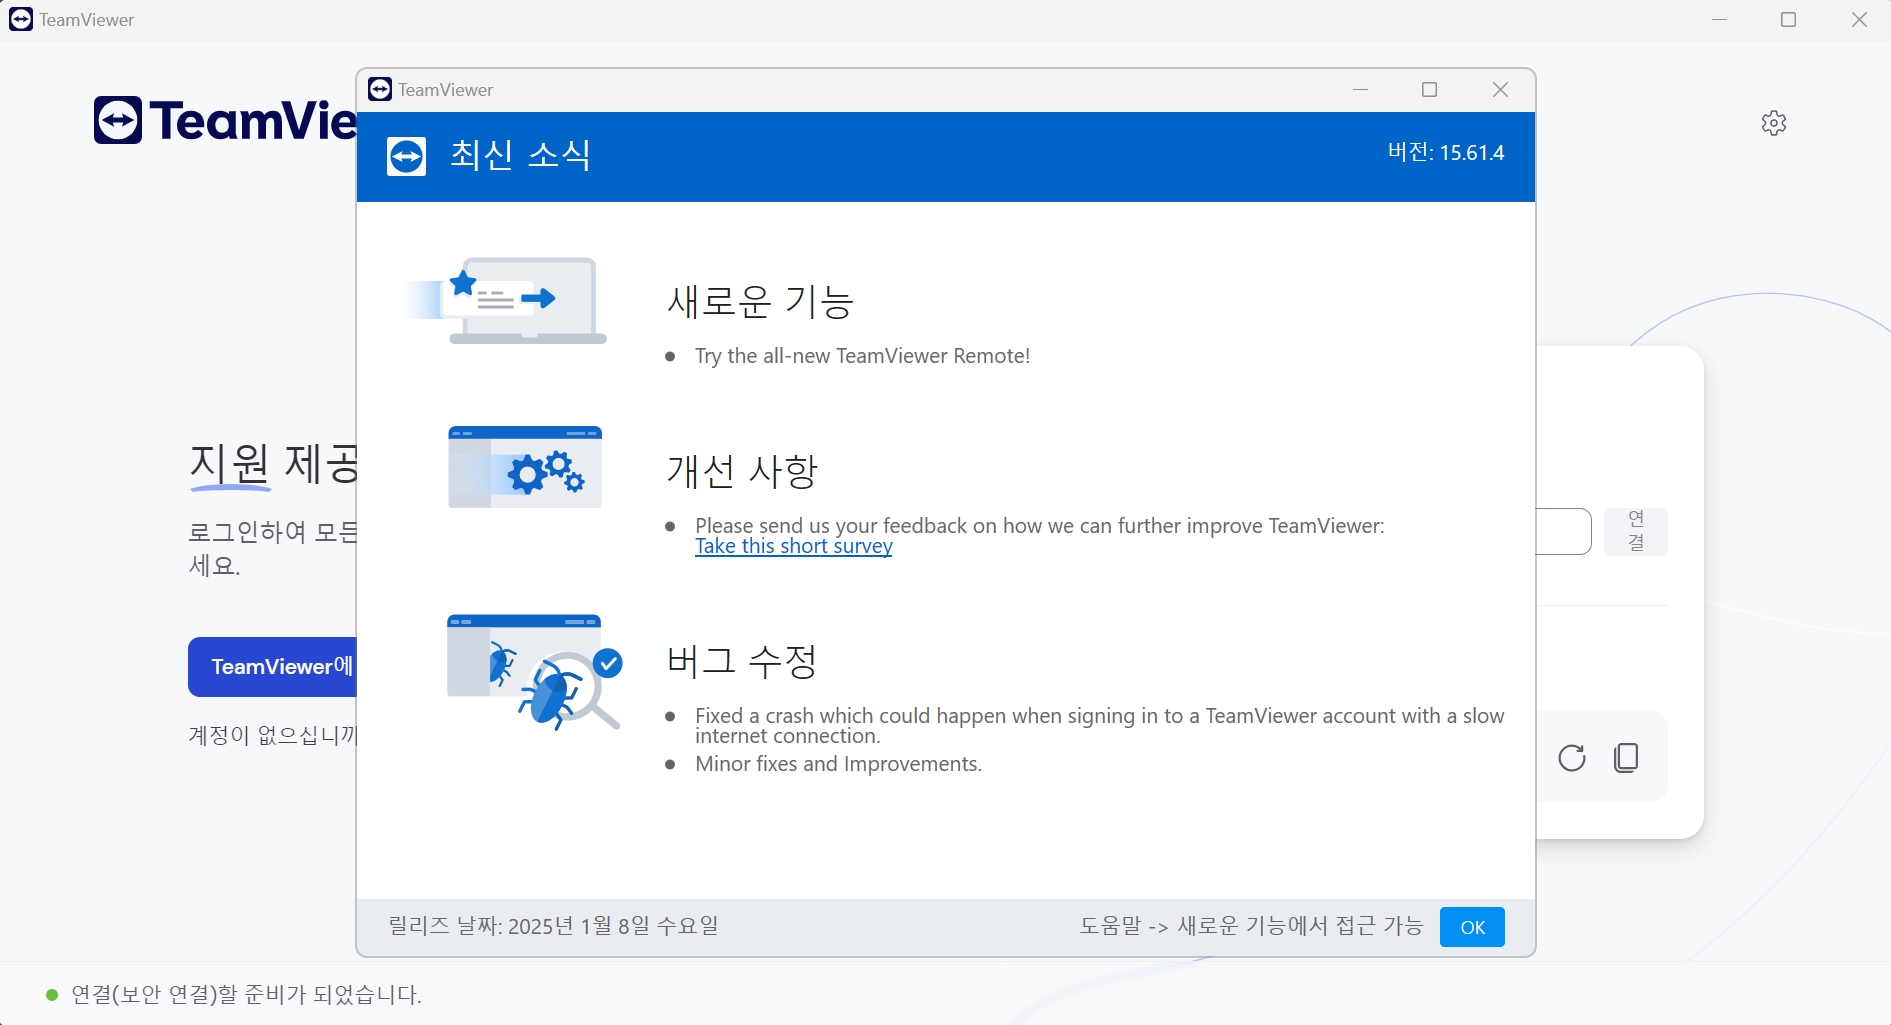Click the '최신 소식' header title
The width and height of the screenshot is (1891, 1025).
click(x=520, y=155)
